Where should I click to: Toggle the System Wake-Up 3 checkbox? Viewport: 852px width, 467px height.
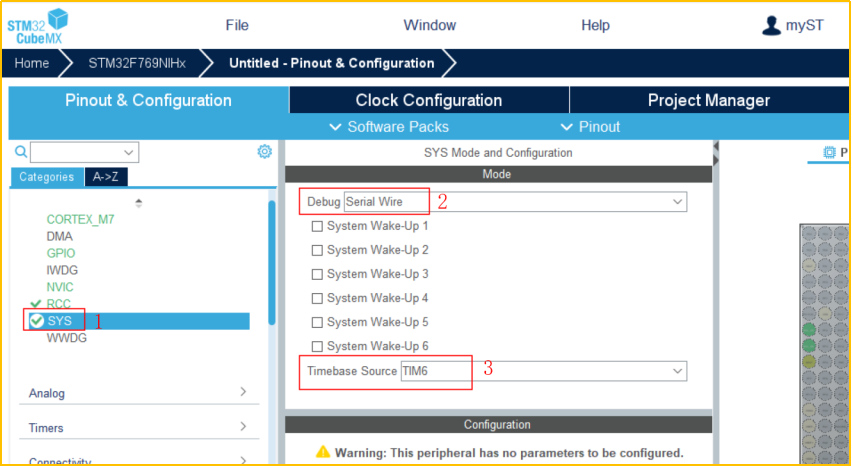[x=317, y=274]
